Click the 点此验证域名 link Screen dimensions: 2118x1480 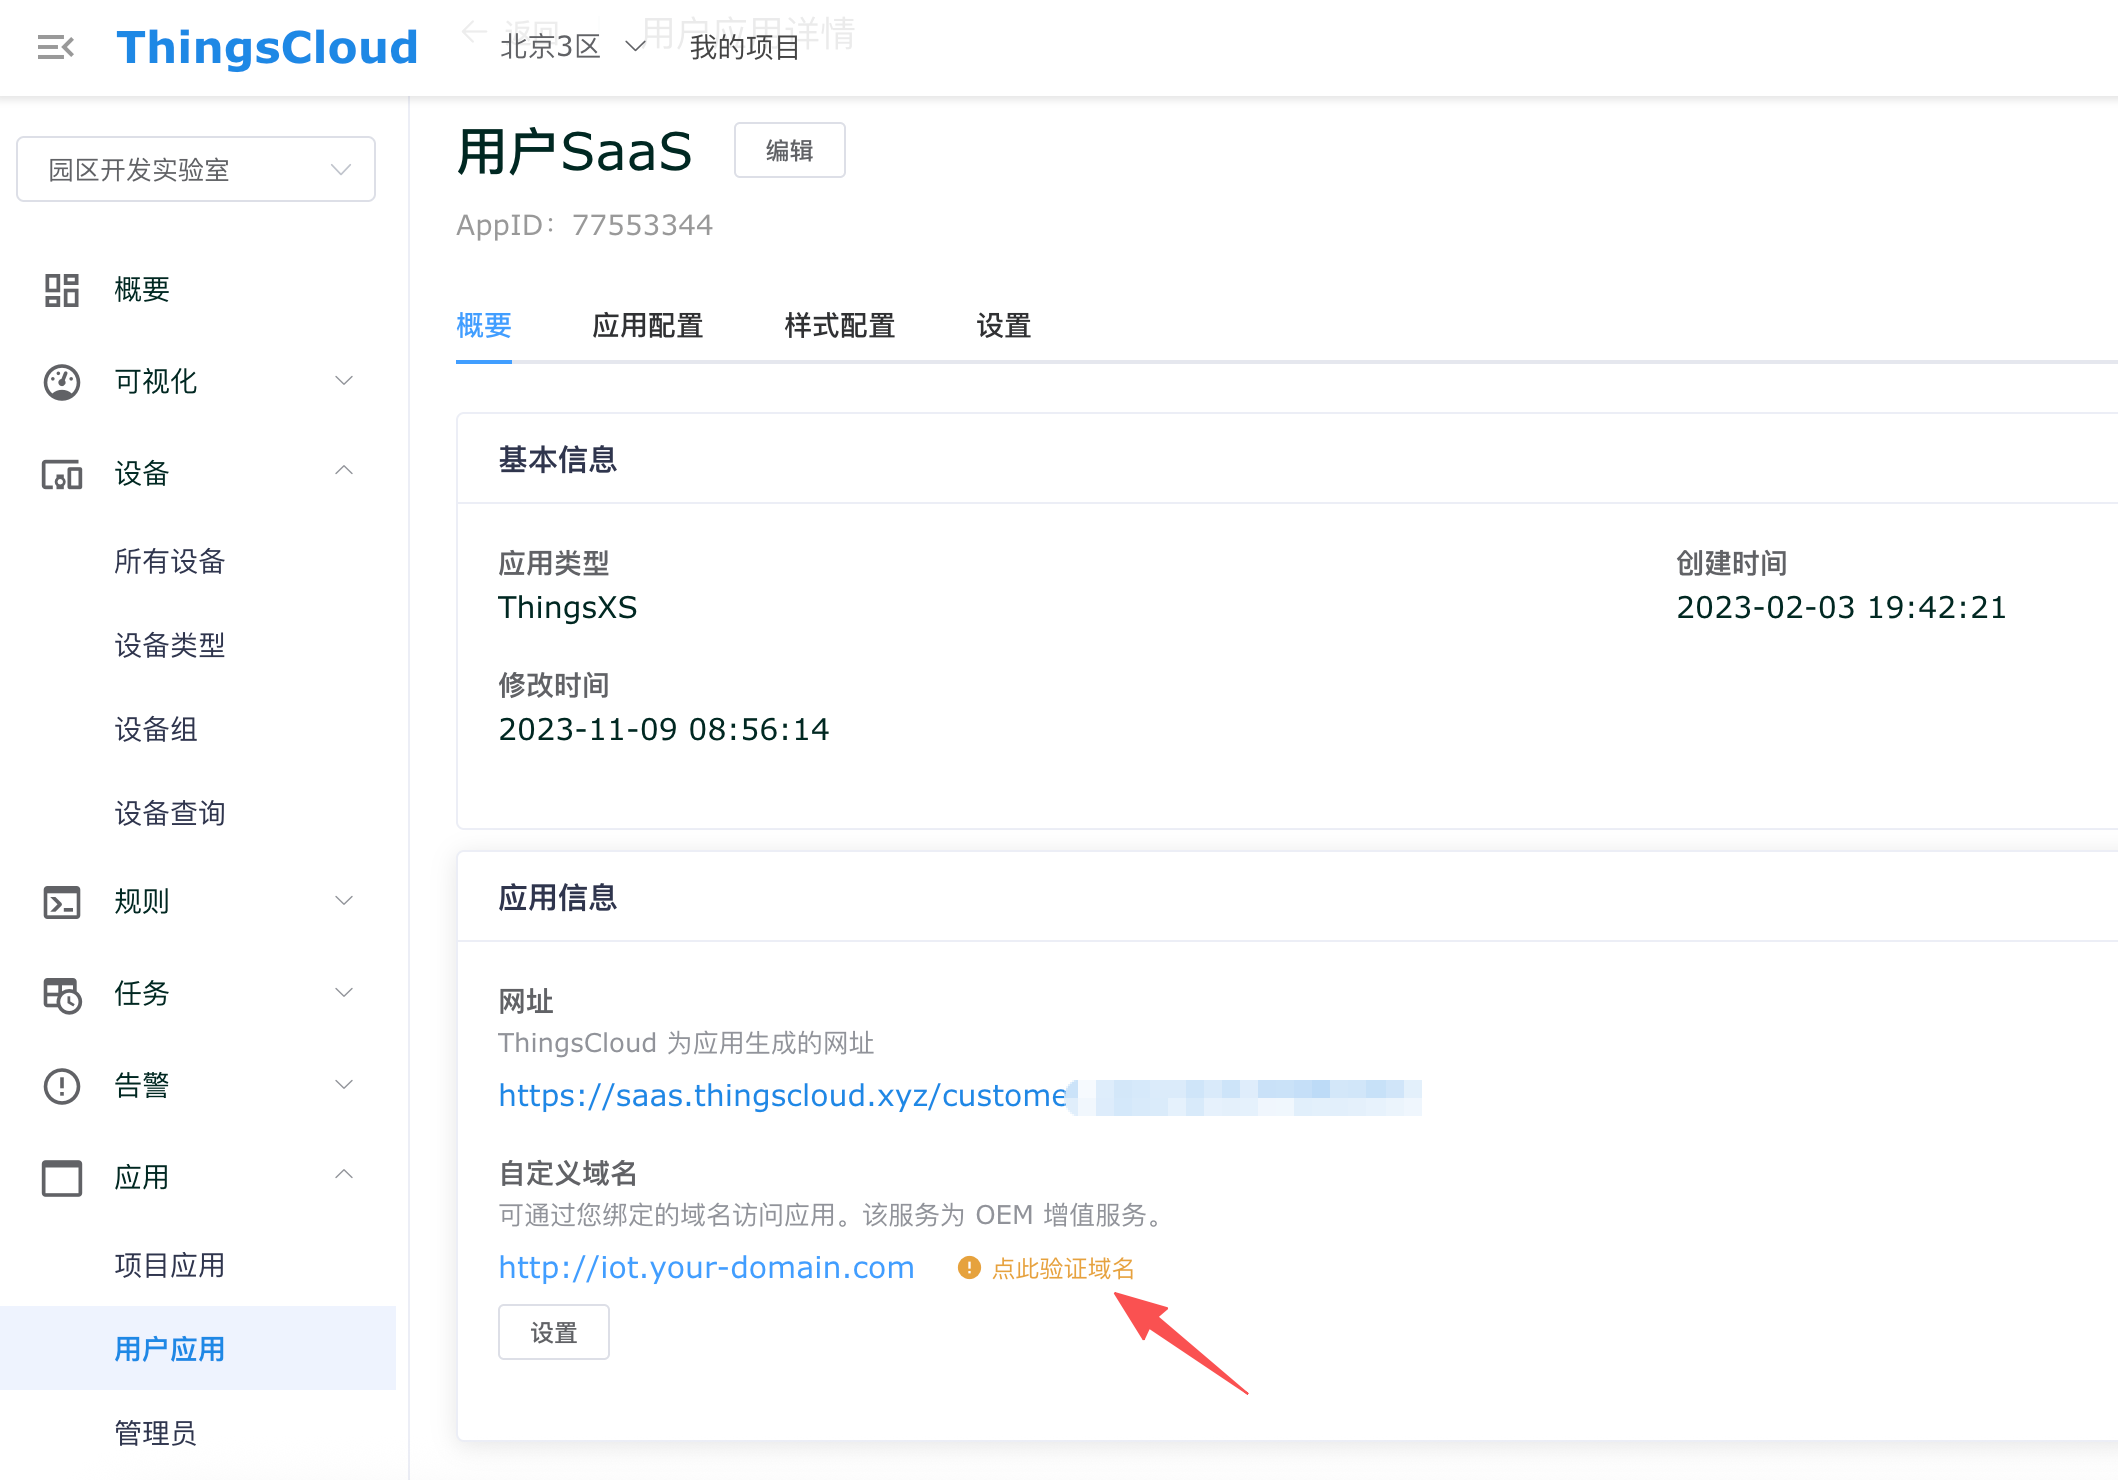pyautogui.click(x=1062, y=1269)
